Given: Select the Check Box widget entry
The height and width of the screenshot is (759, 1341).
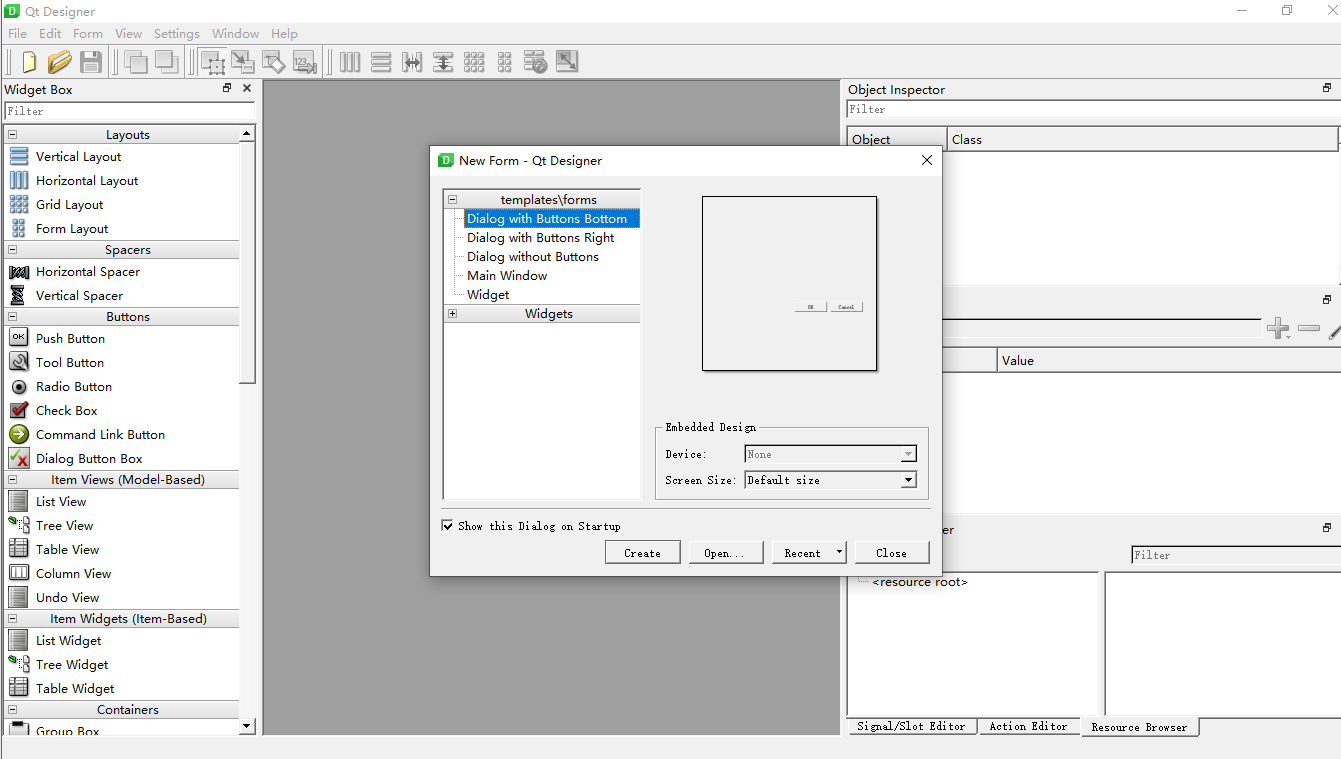Looking at the screenshot, I should point(66,410).
